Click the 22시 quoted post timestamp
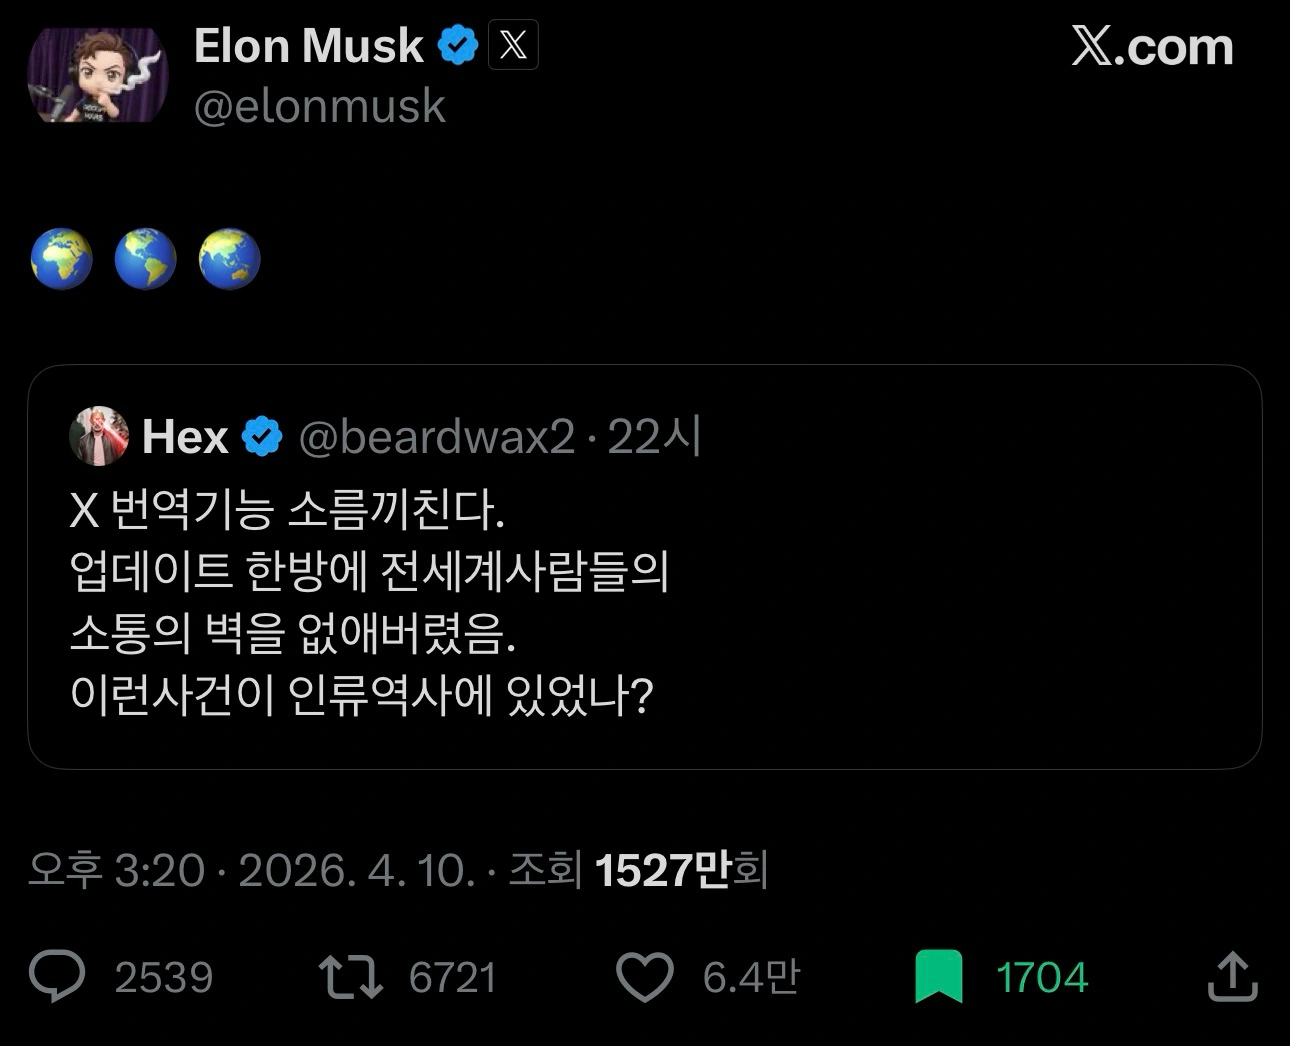The width and height of the screenshot is (1290, 1046). coord(655,437)
